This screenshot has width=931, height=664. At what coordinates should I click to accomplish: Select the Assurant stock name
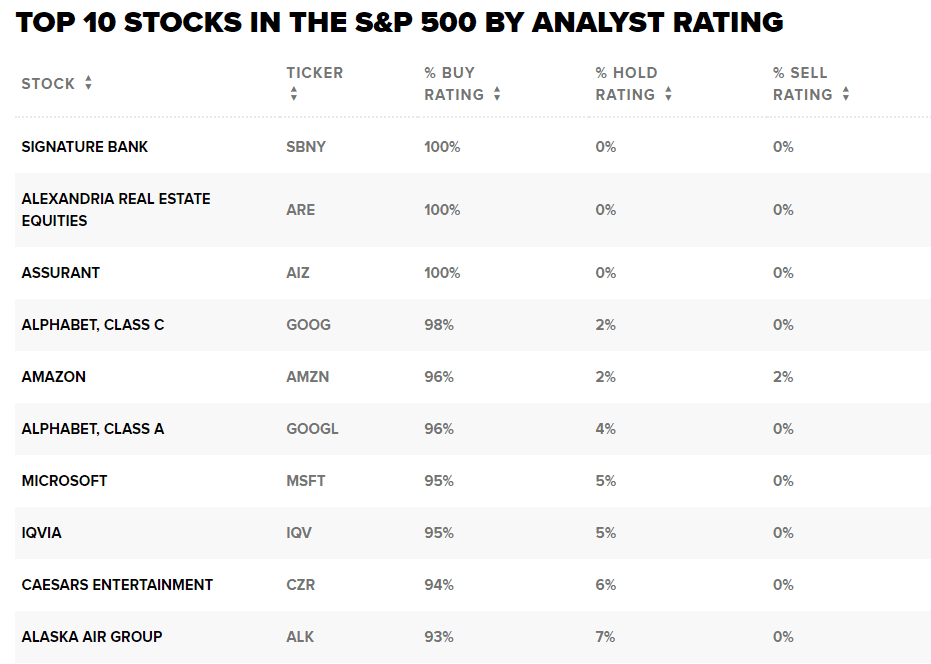(x=61, y=273)
